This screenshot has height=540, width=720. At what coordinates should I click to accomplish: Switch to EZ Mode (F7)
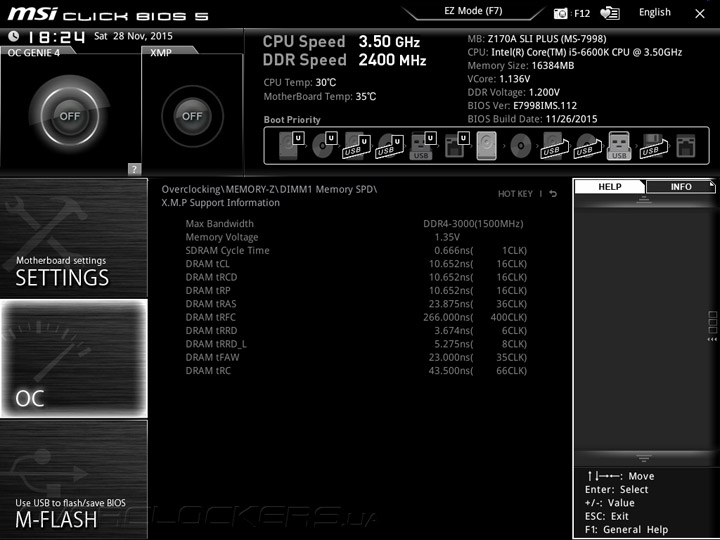click(x=473, y=11)
